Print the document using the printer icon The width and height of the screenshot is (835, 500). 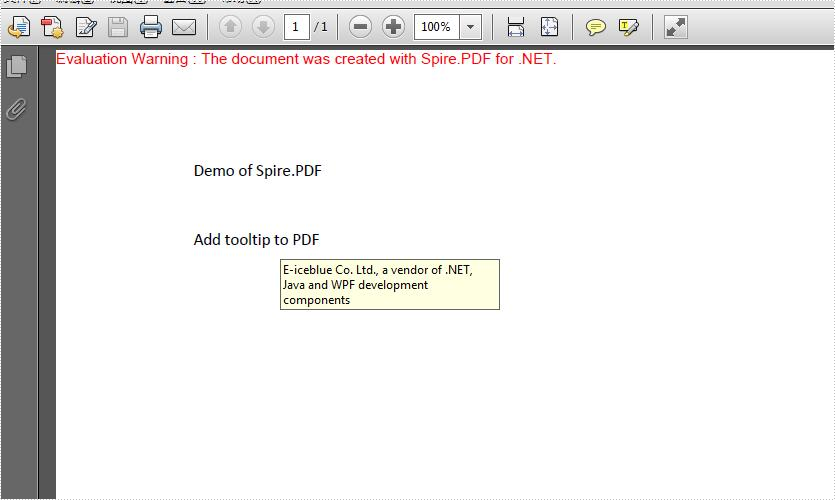[x=151, y=27]
